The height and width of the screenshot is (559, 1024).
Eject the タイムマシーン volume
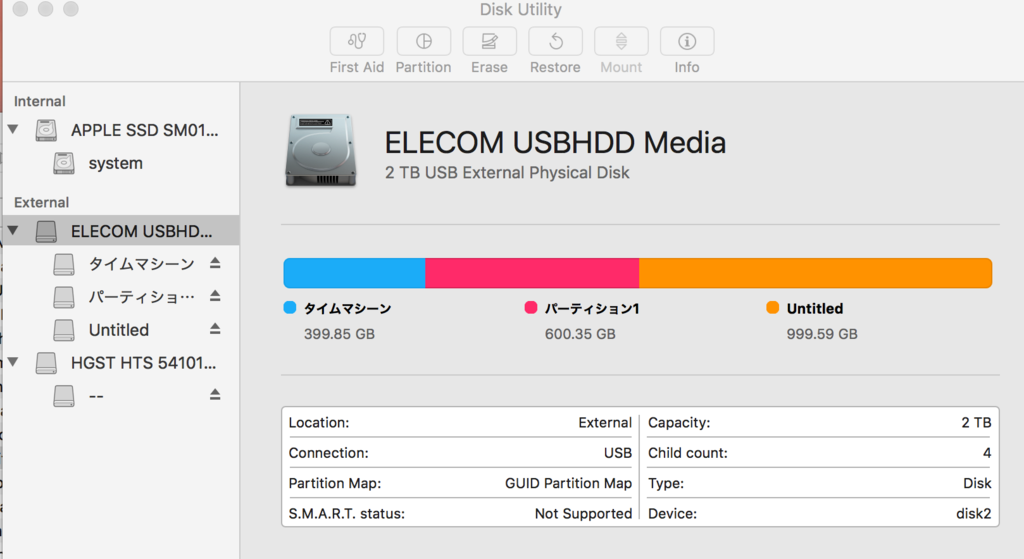point(215,263)
